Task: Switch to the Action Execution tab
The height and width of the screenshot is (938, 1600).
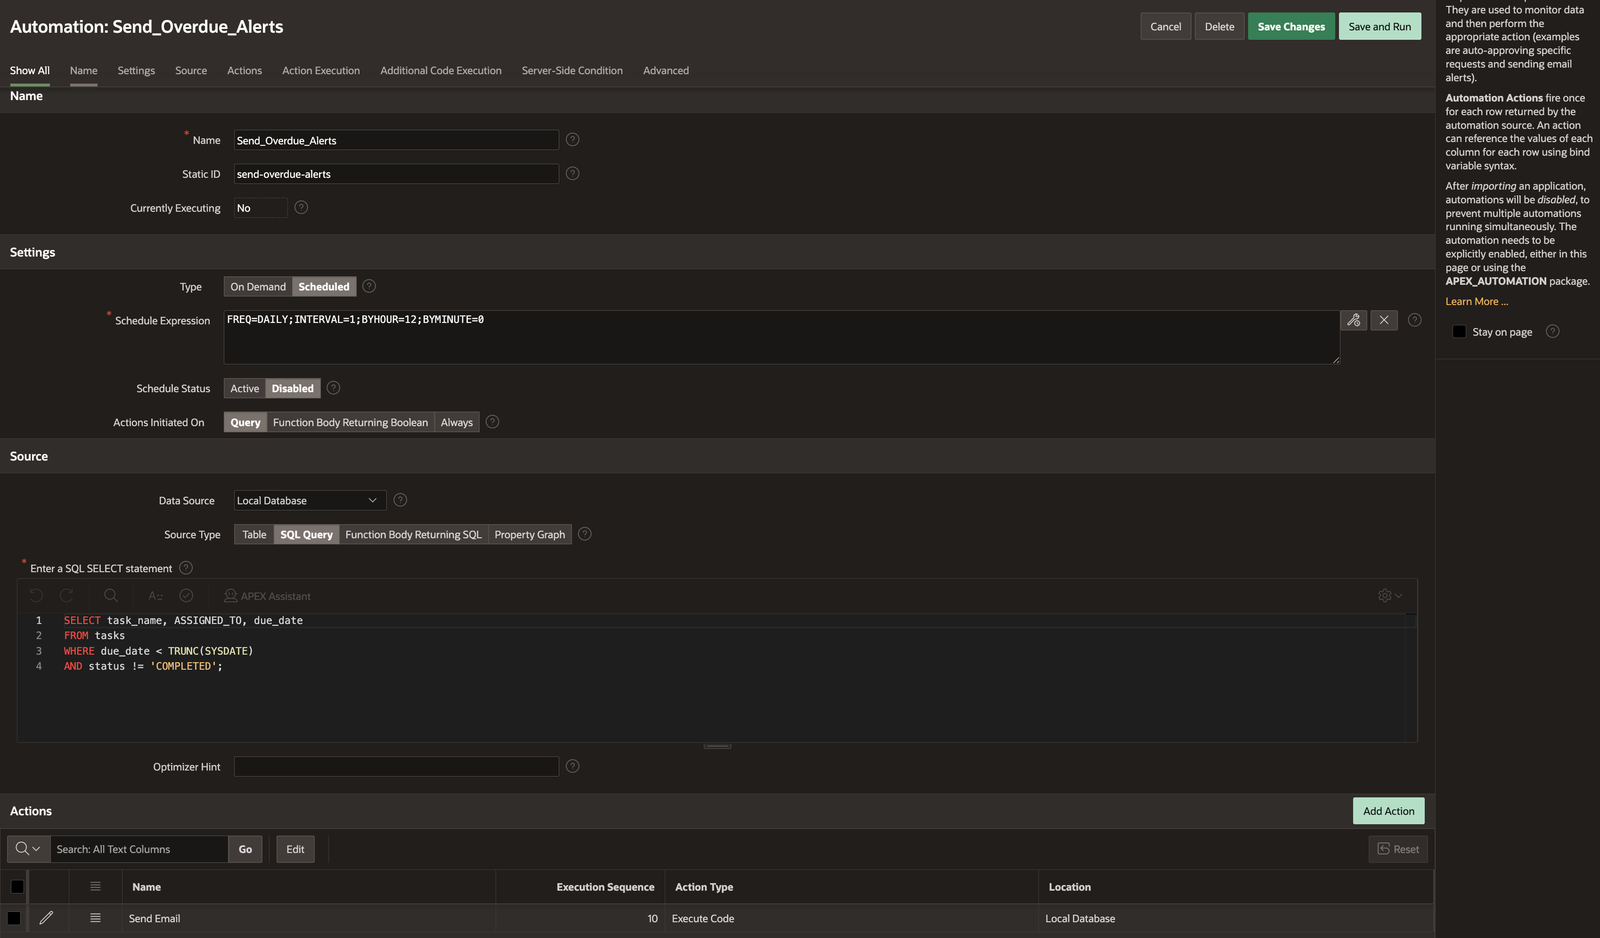Action: [320, 71]
